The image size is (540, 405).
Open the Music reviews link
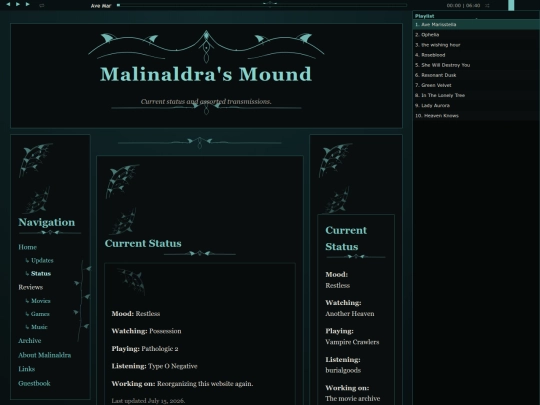(39, 327)
